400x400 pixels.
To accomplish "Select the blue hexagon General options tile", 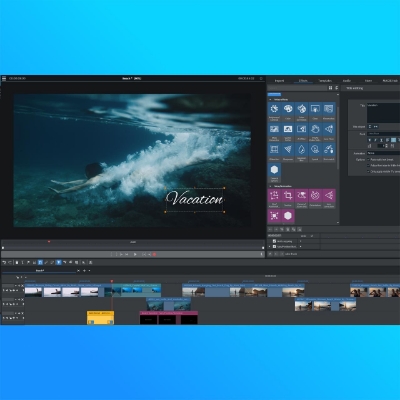I will [274, 173].
